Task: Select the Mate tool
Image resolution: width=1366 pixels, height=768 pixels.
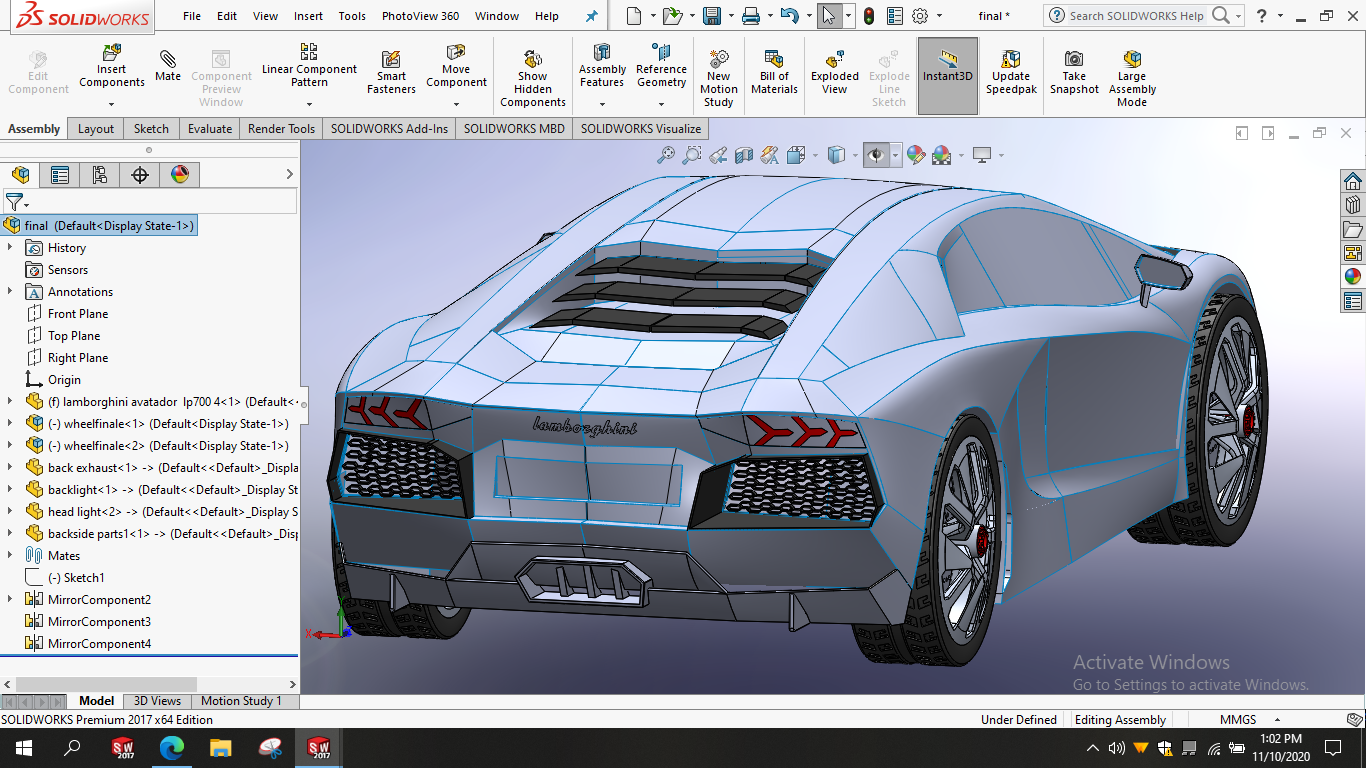Action: tap(168, 65)
